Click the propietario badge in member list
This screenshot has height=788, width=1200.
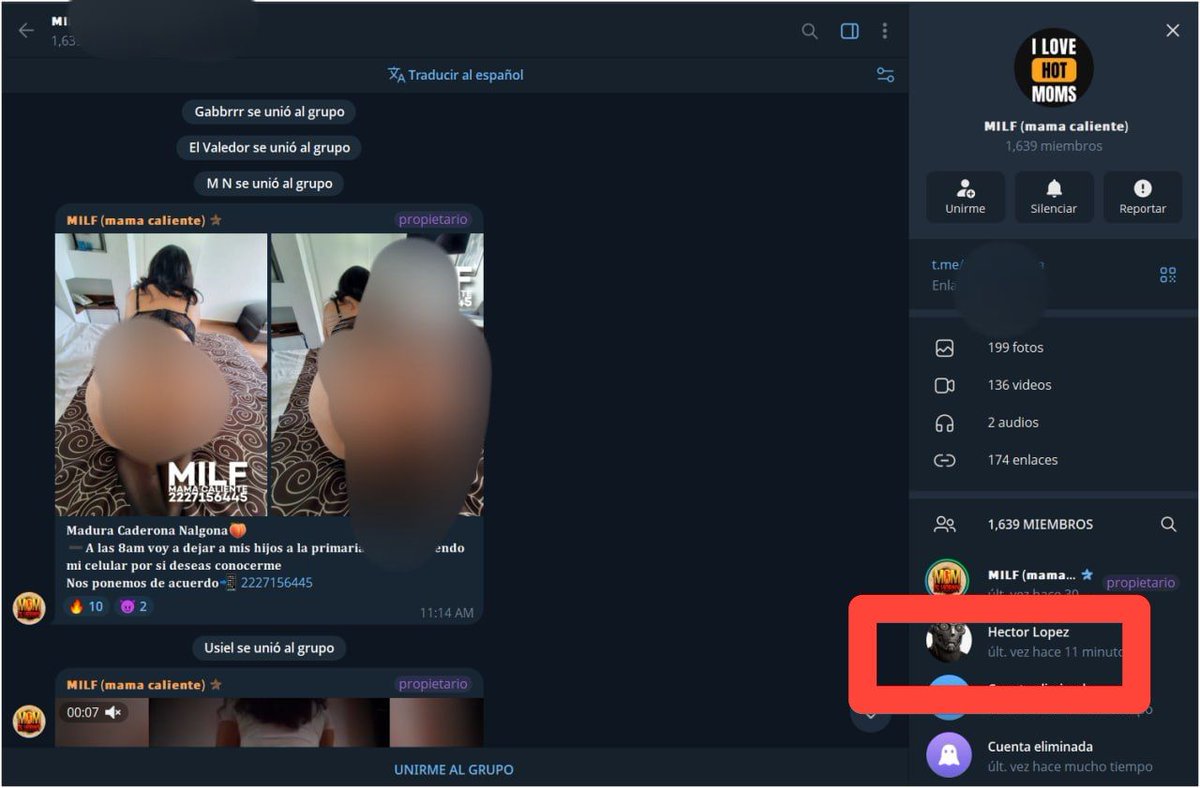(1141, 582)
